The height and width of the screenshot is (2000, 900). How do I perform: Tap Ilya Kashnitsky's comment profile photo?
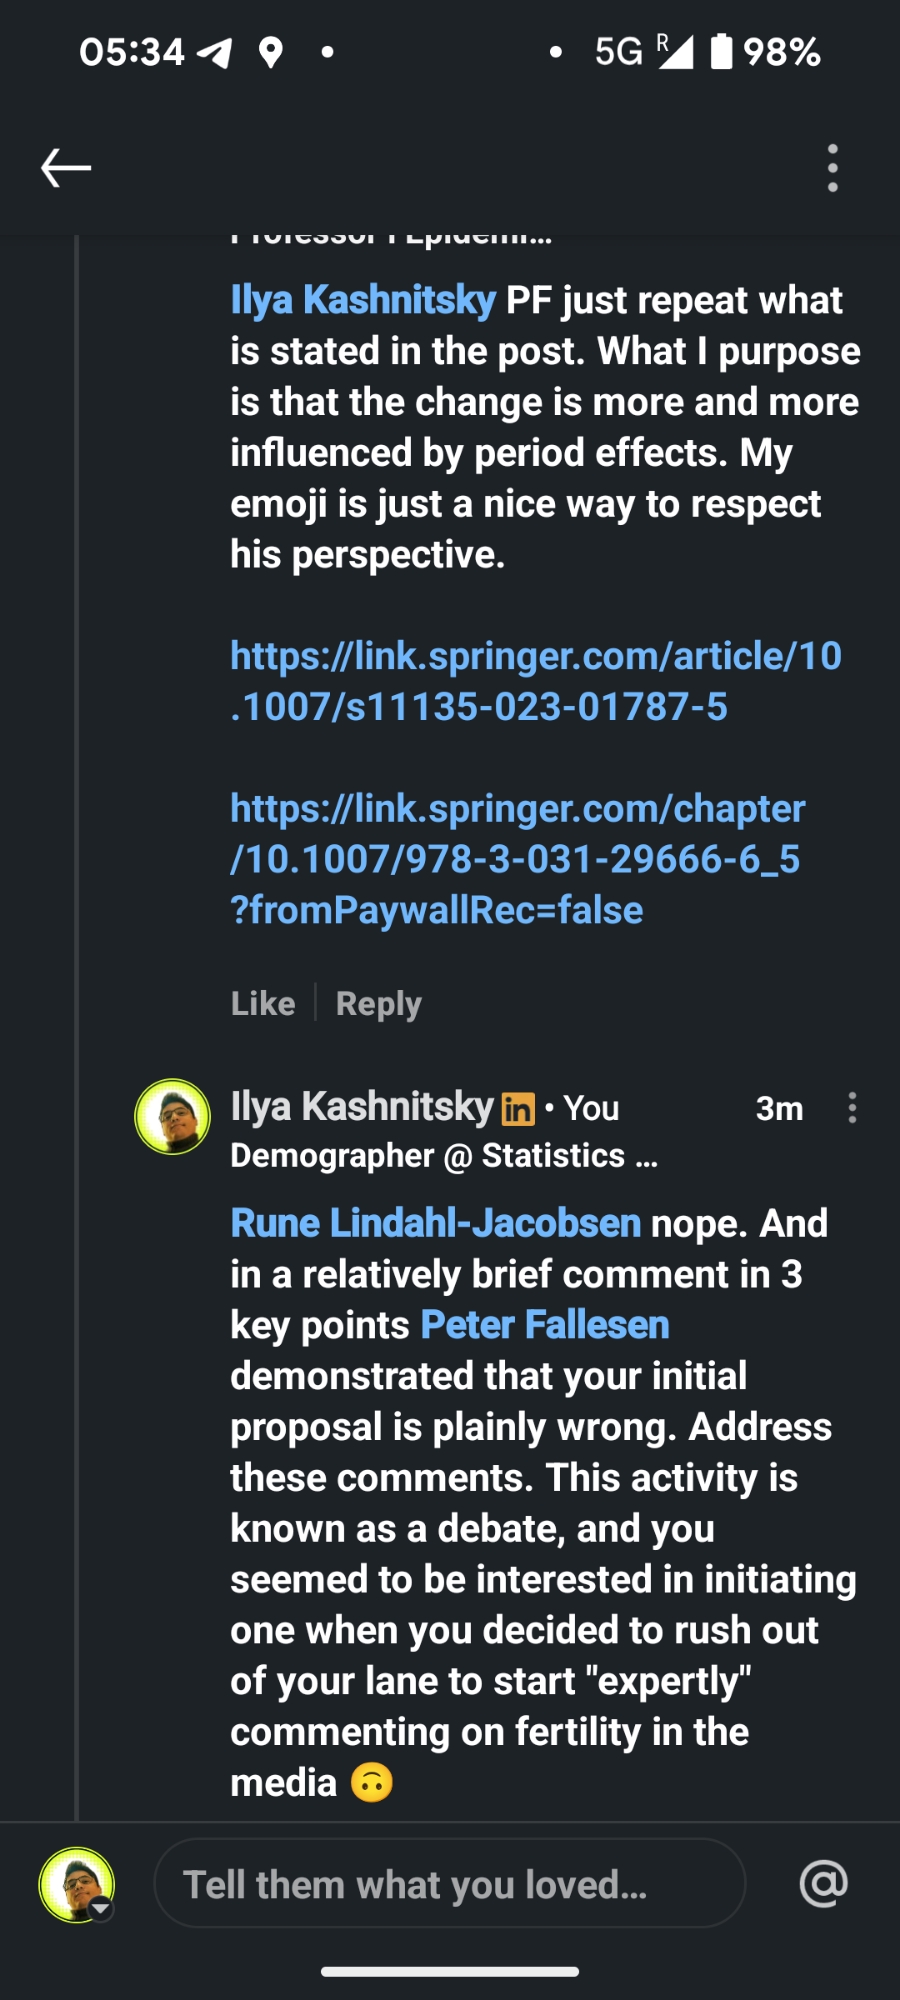click(x=173, y=1117)
